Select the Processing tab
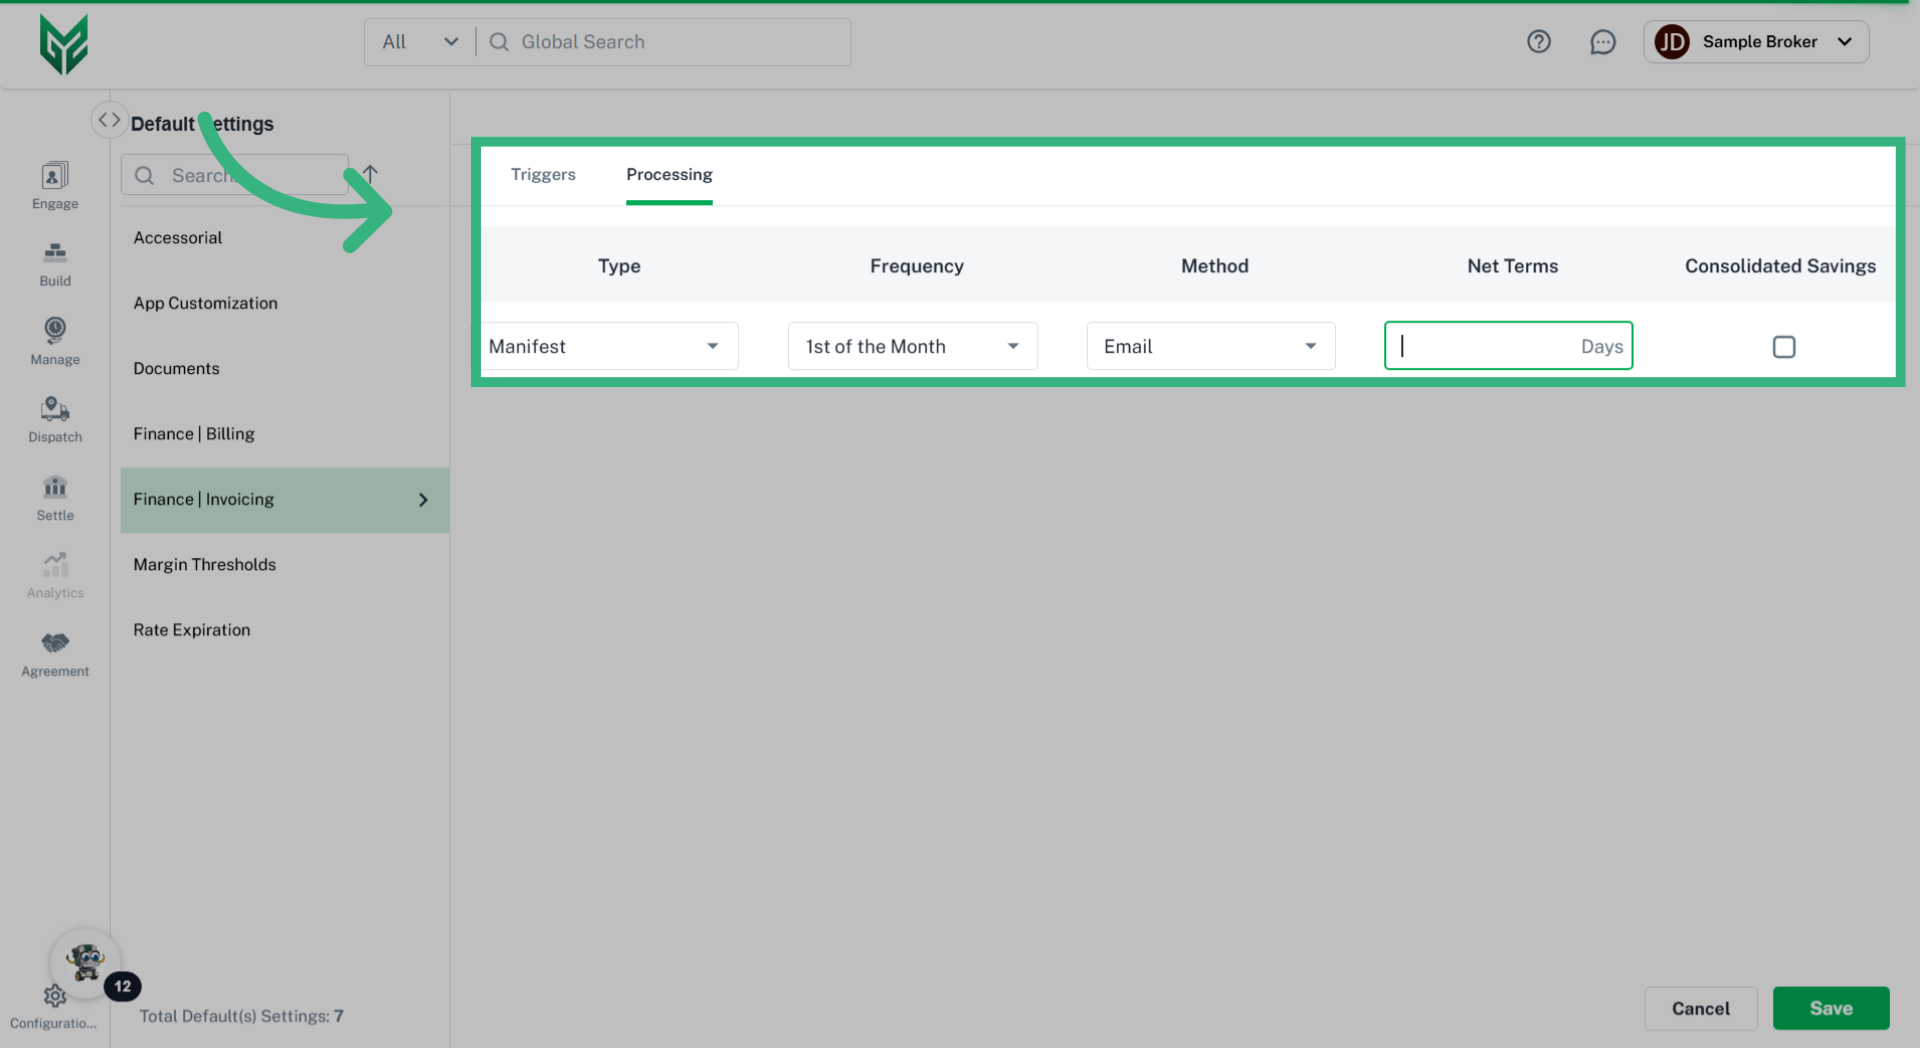Screen dimensions: 1920x1048 pos(669,174)
